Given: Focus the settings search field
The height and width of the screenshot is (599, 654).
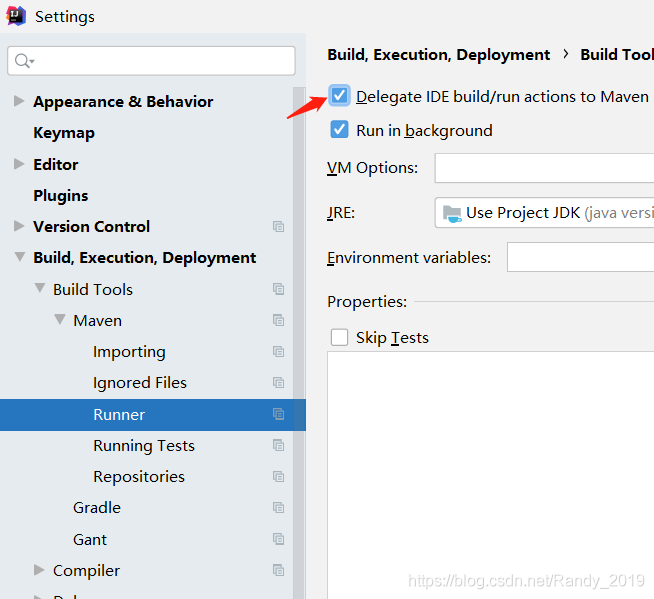Looking at the screenshot, I should [151, 61].
